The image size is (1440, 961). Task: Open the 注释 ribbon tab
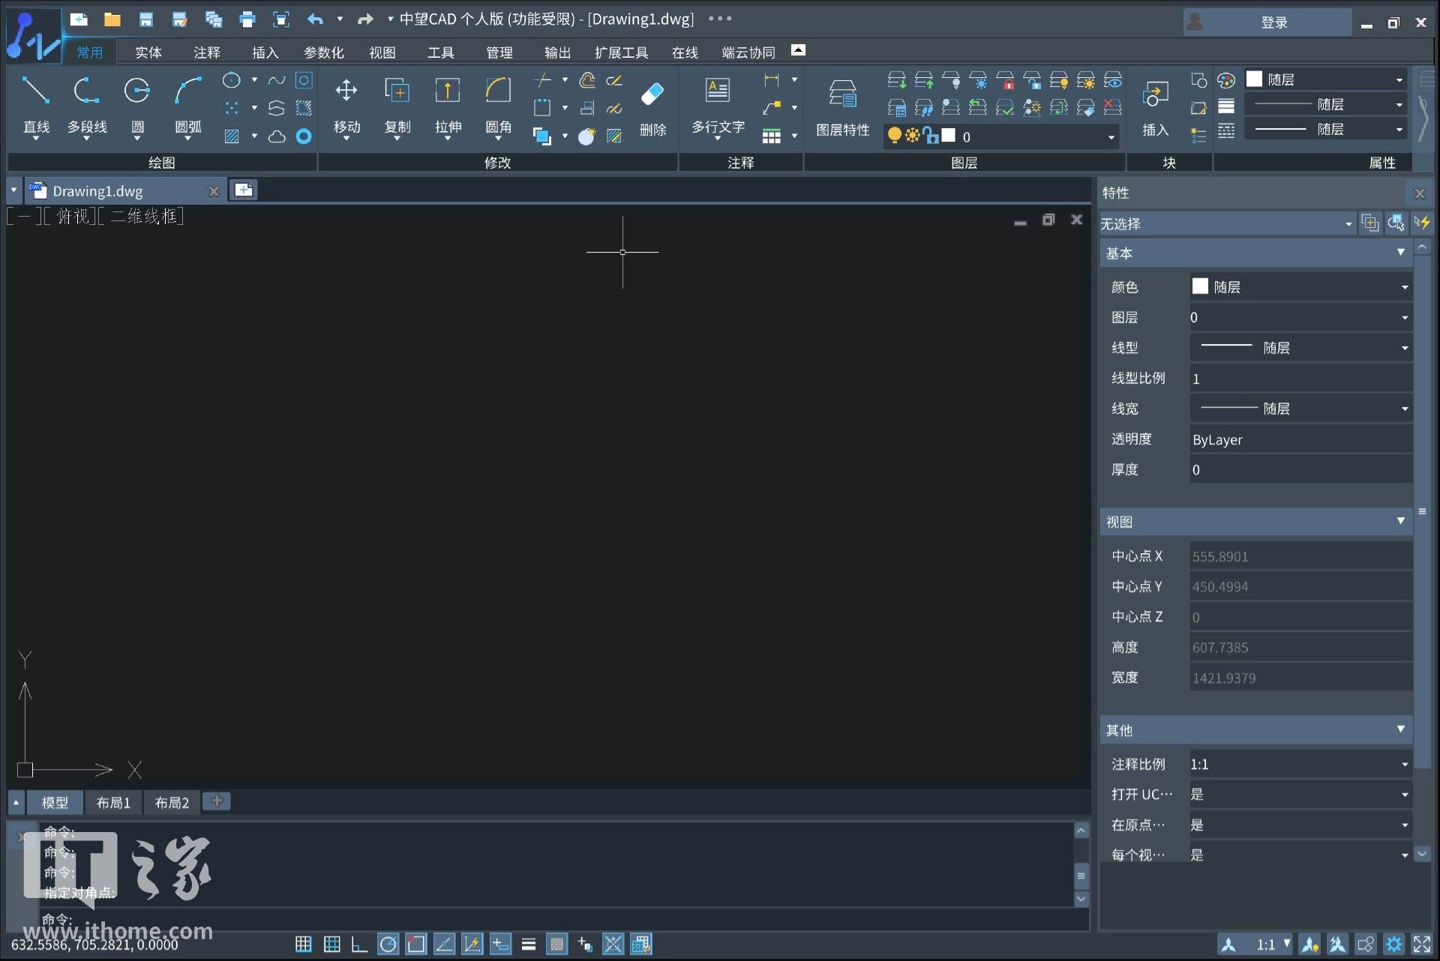(x=207, y=52)
